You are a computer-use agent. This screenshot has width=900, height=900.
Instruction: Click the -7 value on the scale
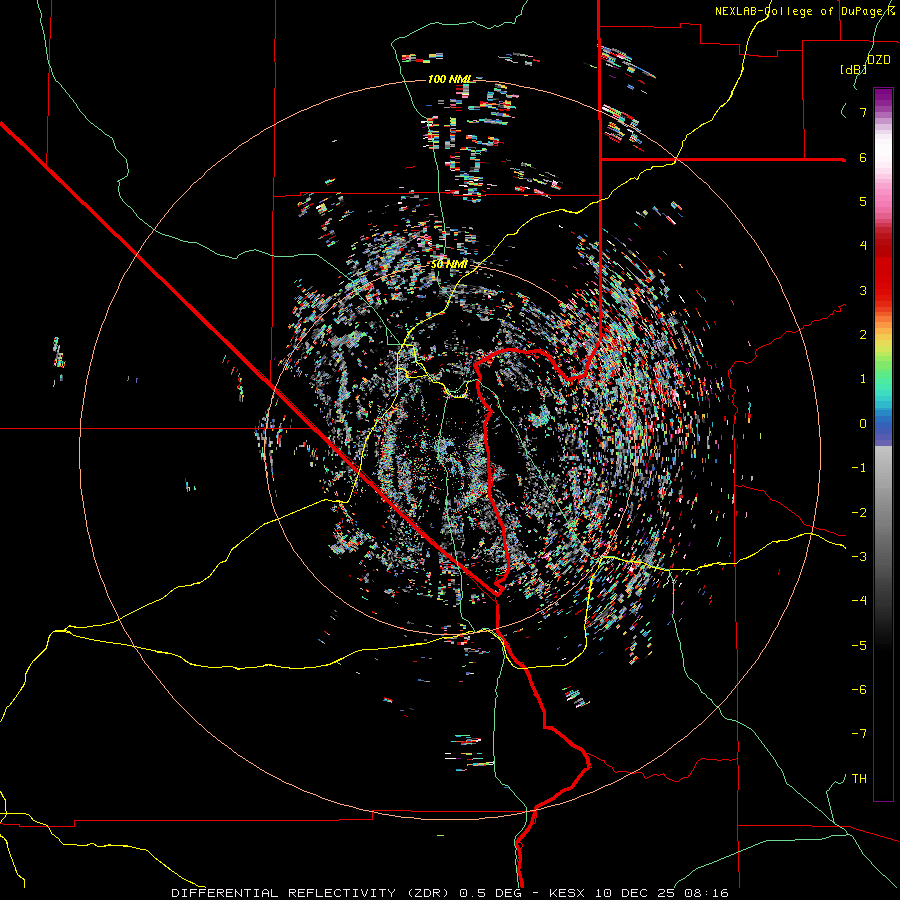pos(859,734)
